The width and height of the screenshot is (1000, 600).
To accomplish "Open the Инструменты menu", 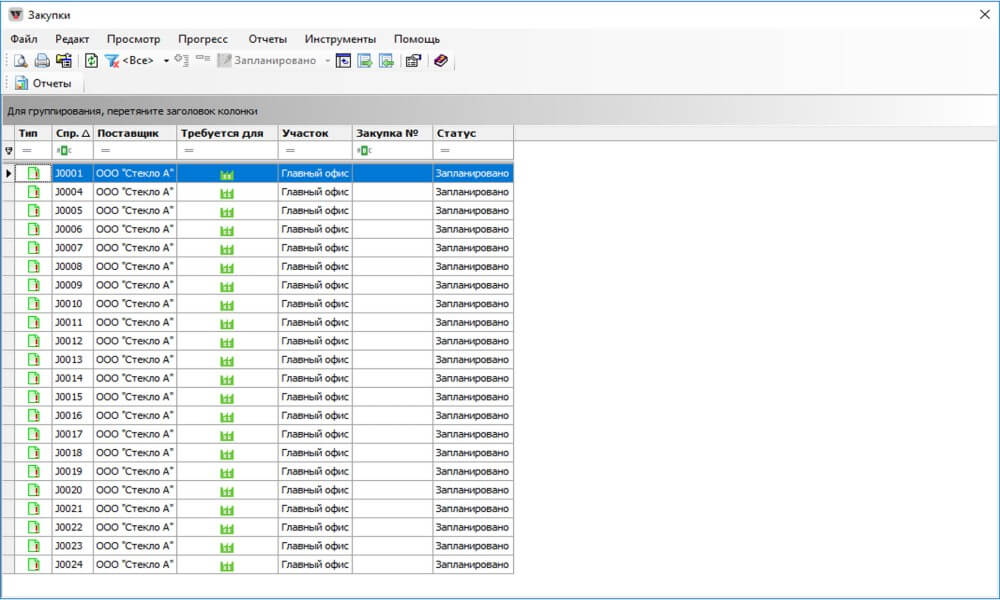I will click(340, 39).
